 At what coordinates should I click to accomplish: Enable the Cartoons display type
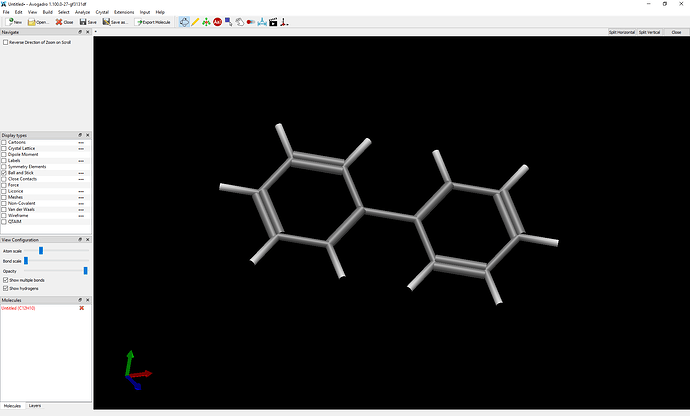click(x=4, y=142)
